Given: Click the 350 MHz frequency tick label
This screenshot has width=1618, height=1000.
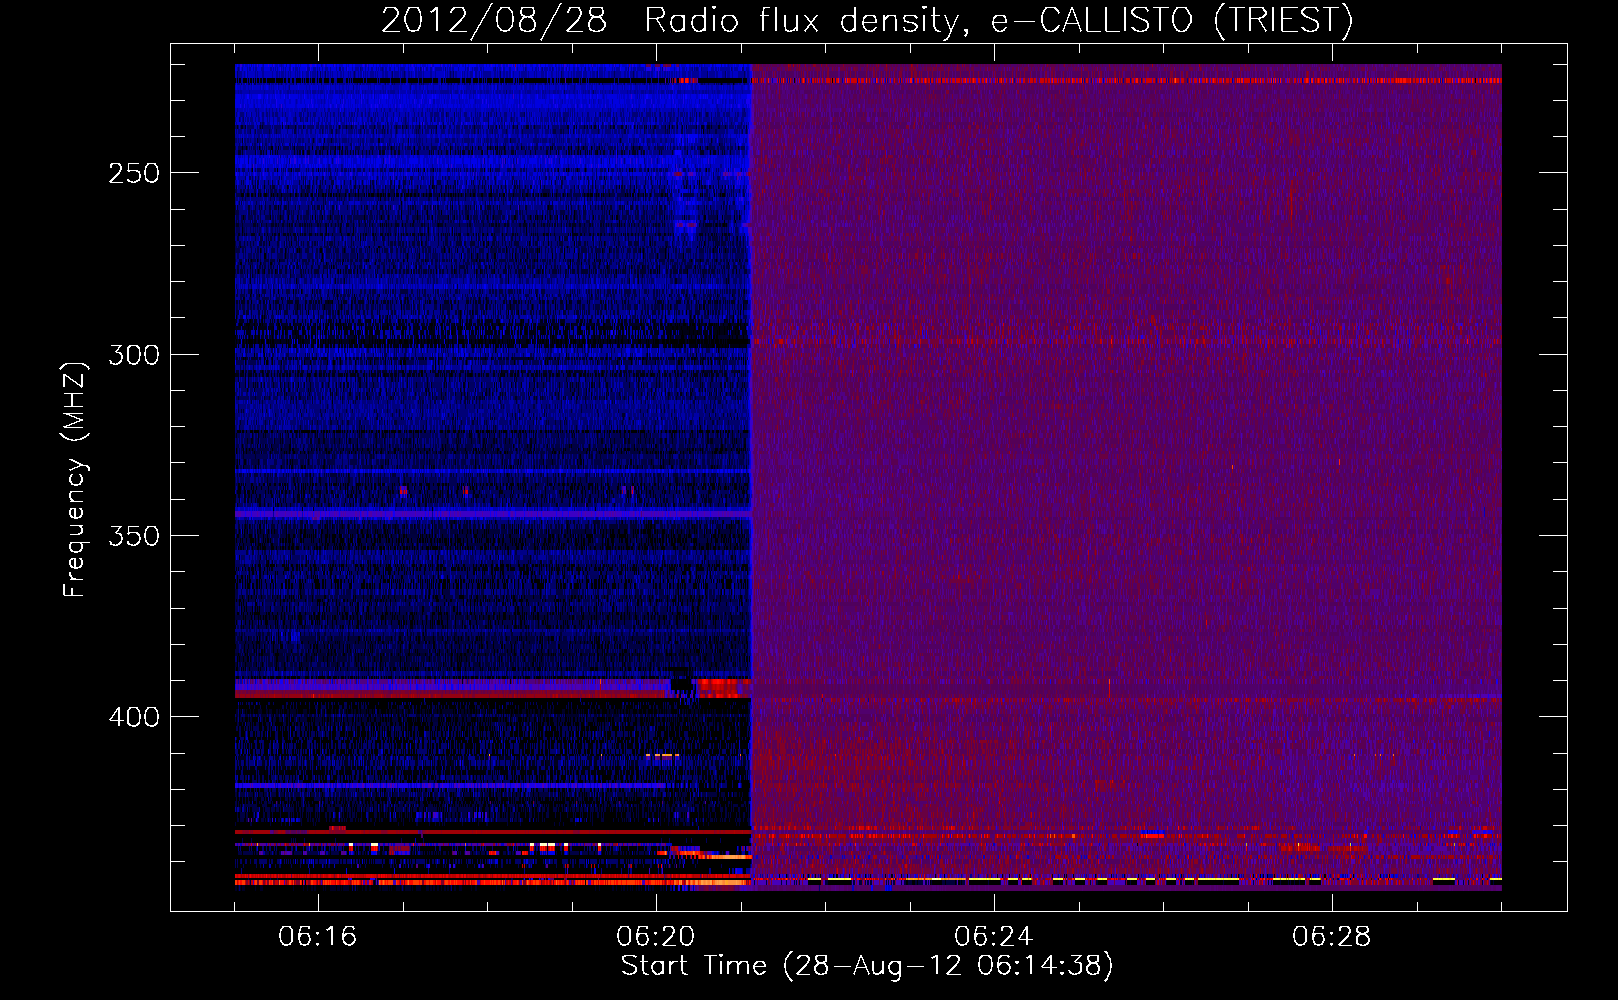Looking at the screenshot, I should (x=134, y=536).
